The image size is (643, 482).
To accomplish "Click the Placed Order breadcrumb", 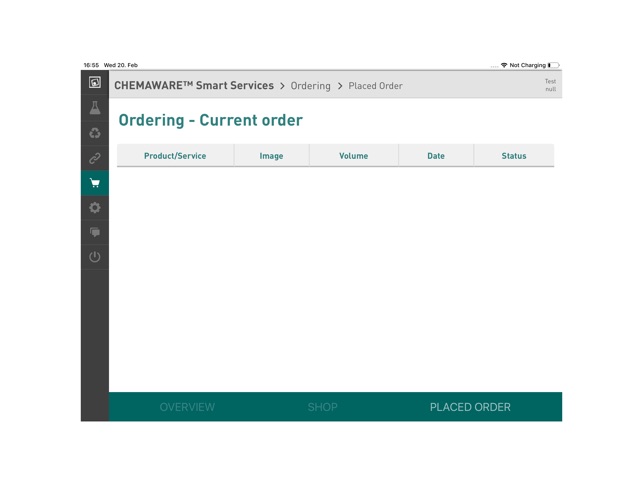I will 375,86.
